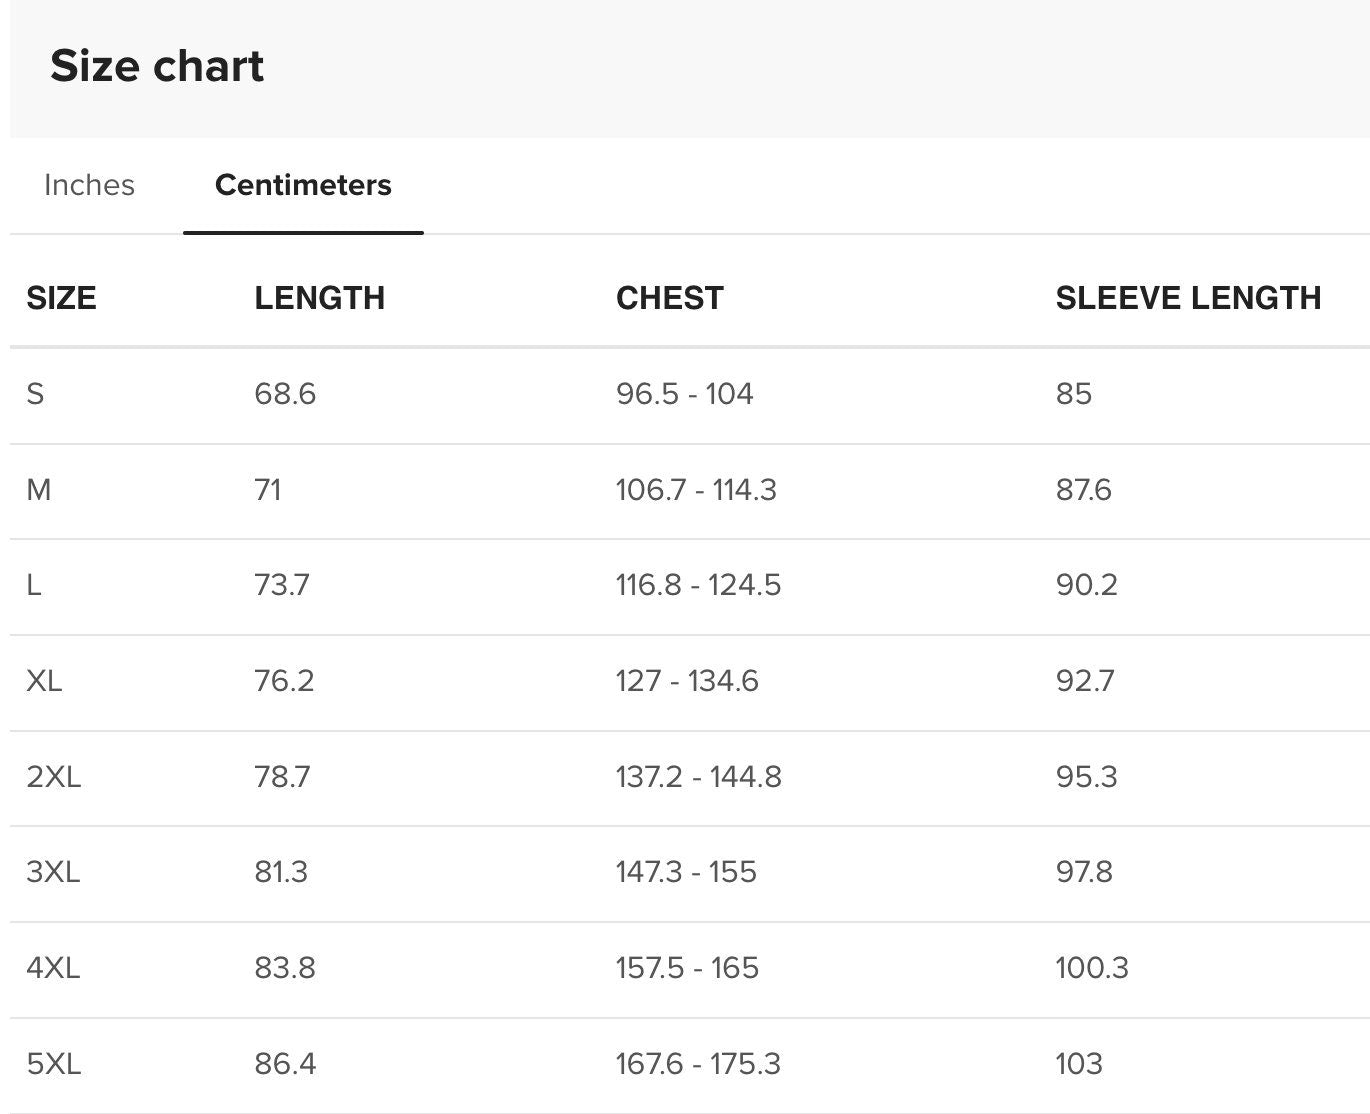This screenshot has height=1114, width=1370.
Task: Click the Size chart heading
Action: [157, 66]
